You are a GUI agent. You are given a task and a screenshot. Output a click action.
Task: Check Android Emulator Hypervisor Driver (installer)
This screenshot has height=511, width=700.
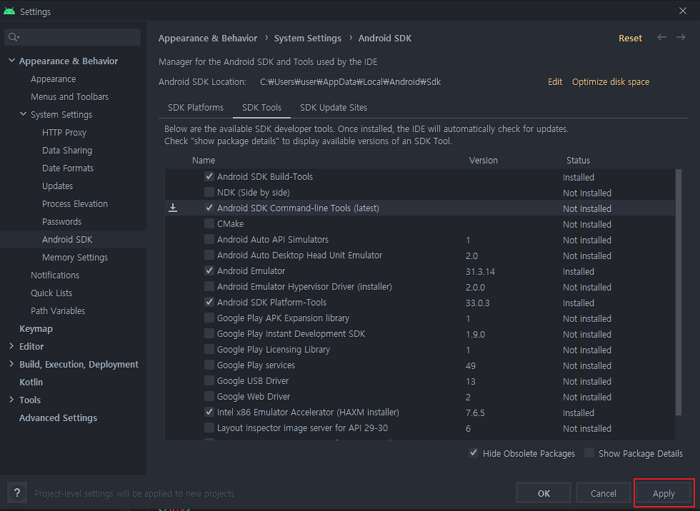click(209, 287)
